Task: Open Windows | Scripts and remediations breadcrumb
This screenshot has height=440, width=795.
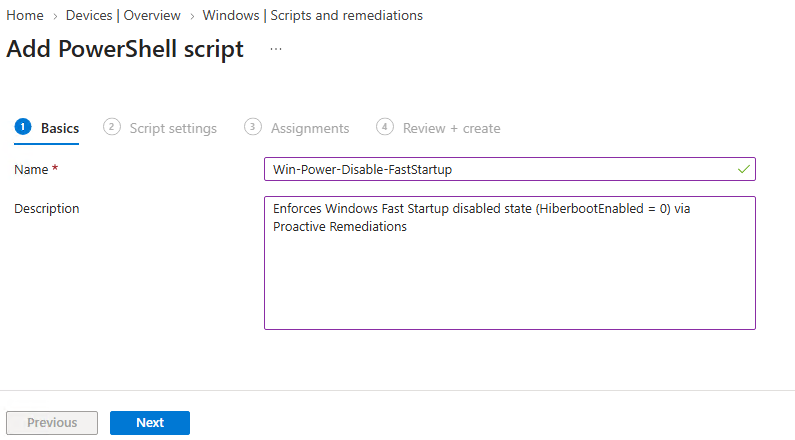Action: 312,16
